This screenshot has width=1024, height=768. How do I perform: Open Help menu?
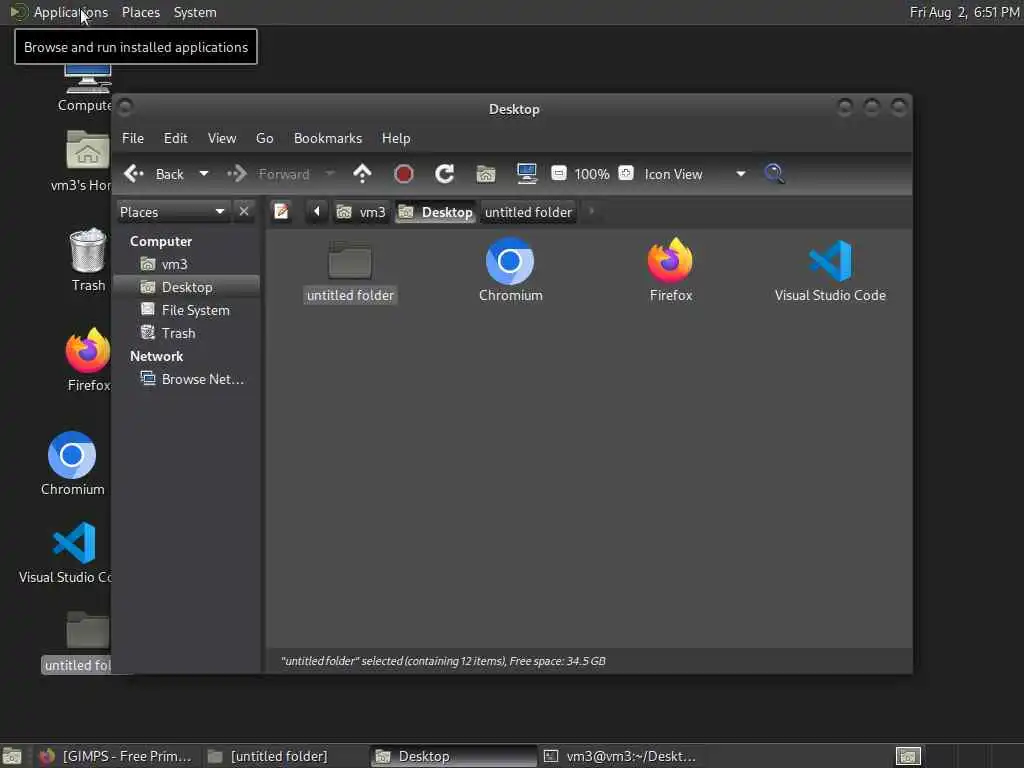pyautogui.click(x=396, y=138)
